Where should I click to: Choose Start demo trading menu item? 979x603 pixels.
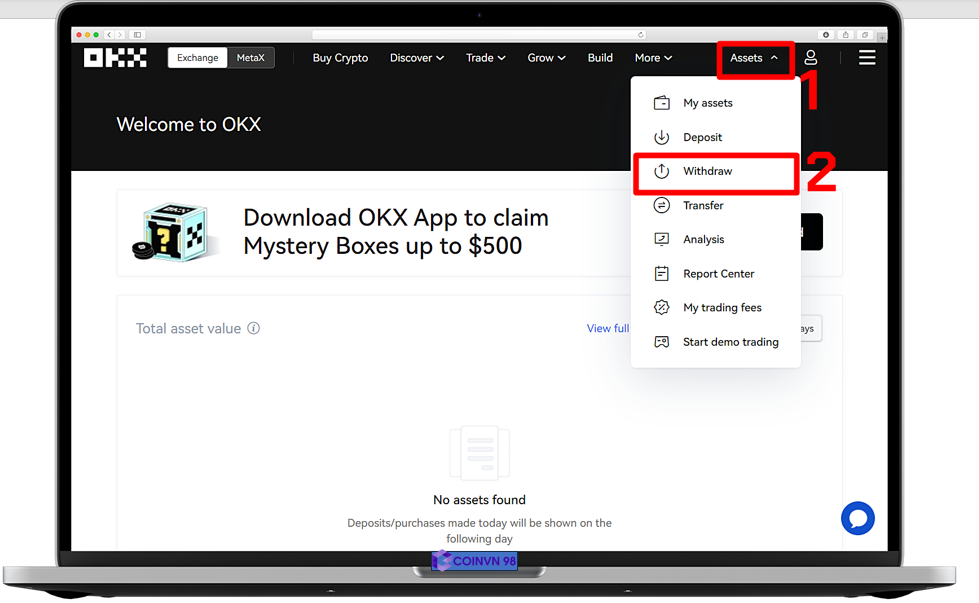pyautogui.click(x=730, y=342)
